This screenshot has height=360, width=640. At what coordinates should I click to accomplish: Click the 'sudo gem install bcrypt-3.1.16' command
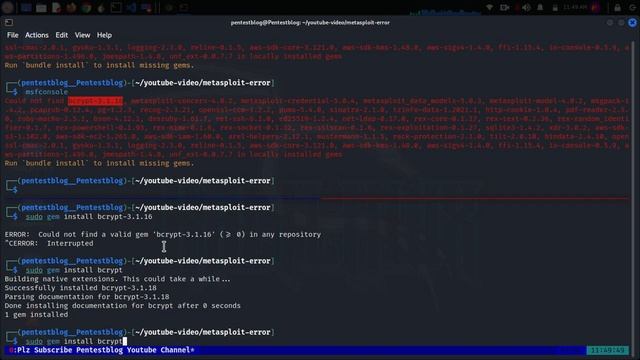(89, 217)
